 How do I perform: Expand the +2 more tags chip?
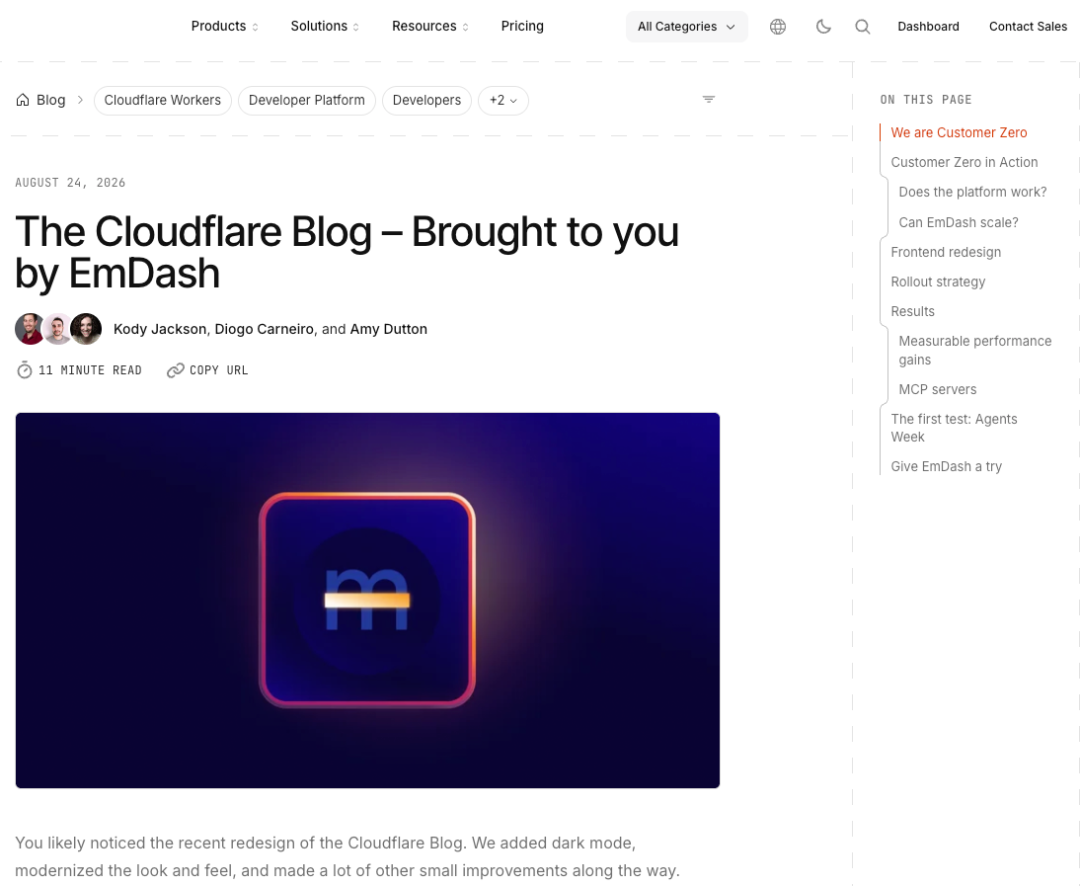tap(503, 101)
